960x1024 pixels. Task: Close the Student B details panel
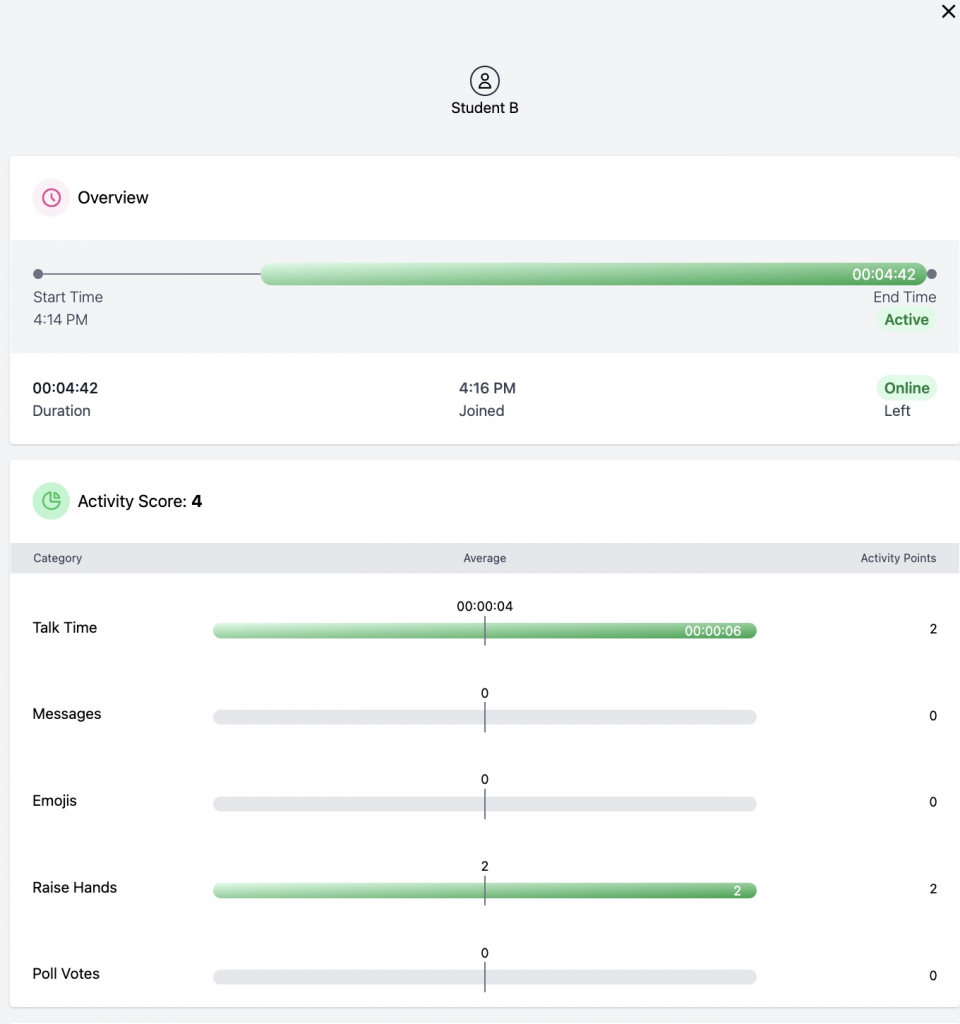[x=948, y=12]
